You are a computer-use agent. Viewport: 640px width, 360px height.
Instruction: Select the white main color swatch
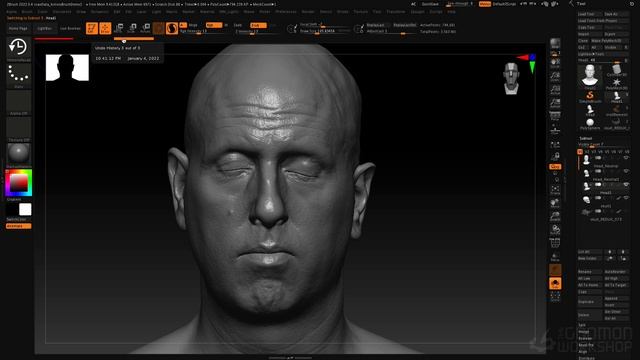point(25,209)
